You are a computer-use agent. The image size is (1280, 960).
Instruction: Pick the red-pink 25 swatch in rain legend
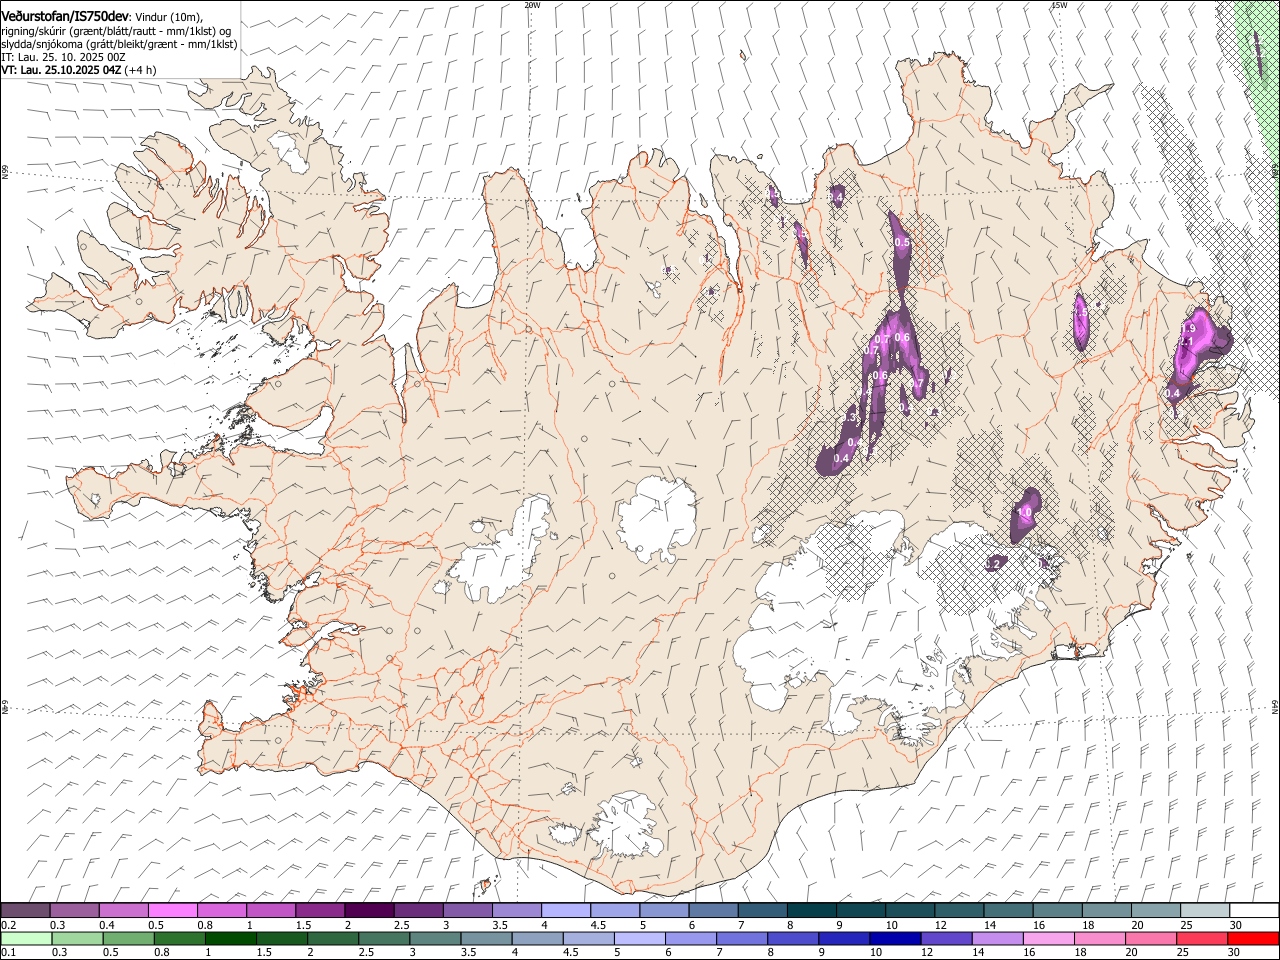coord(1201,938)
